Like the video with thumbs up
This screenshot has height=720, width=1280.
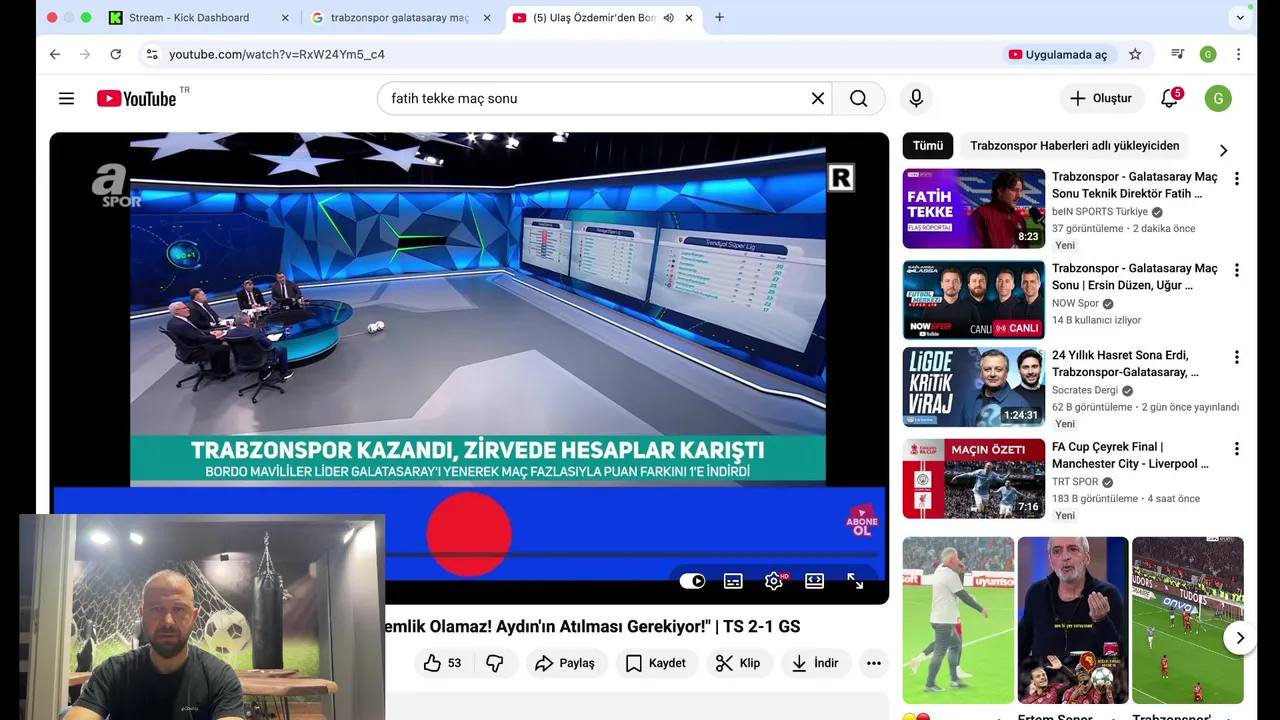tap(442, 663)
